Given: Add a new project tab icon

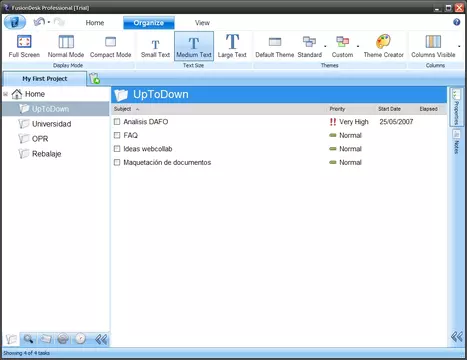Looking at the screenshot, I should 95,78.
